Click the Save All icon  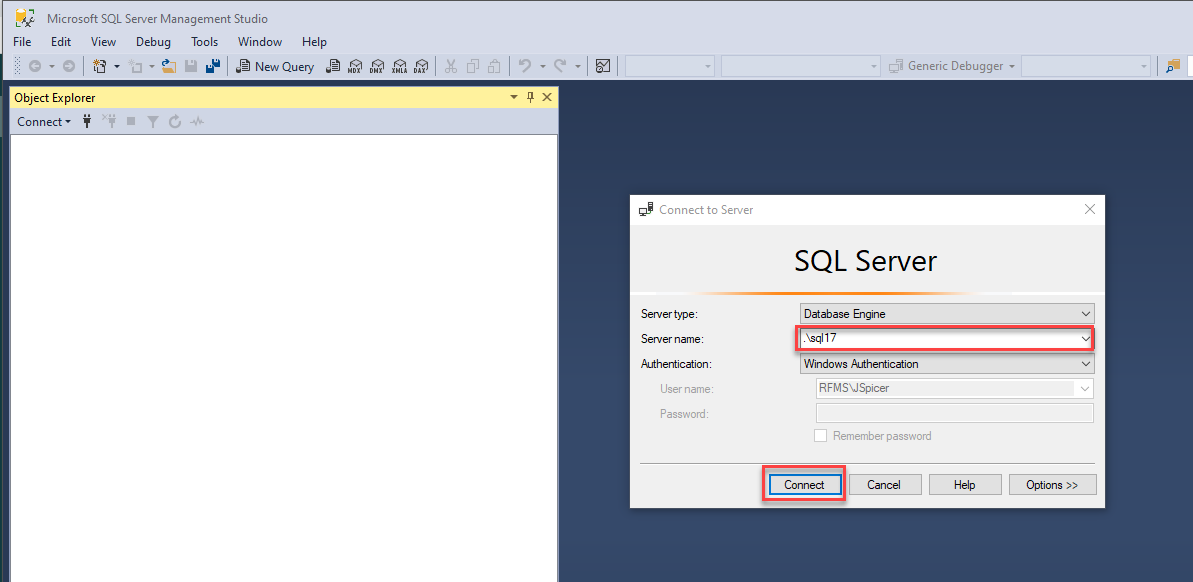pyautogui.click(x=213, y=66)
